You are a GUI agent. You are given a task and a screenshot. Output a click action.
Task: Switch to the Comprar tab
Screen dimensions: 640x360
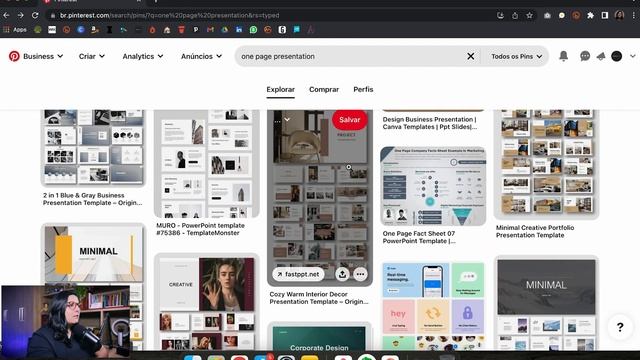click(324, 89)
